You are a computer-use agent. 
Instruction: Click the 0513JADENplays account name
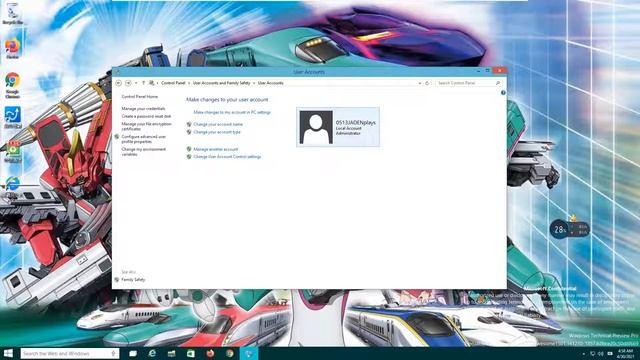(356, 122)
